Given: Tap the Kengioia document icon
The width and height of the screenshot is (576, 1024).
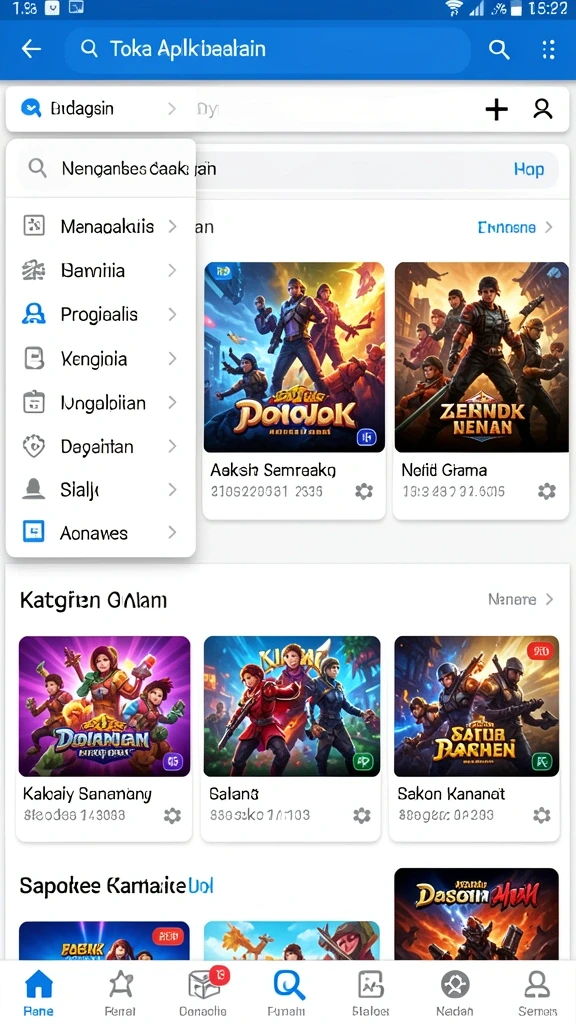Looking at the screenshot, I should pos(34,359).
